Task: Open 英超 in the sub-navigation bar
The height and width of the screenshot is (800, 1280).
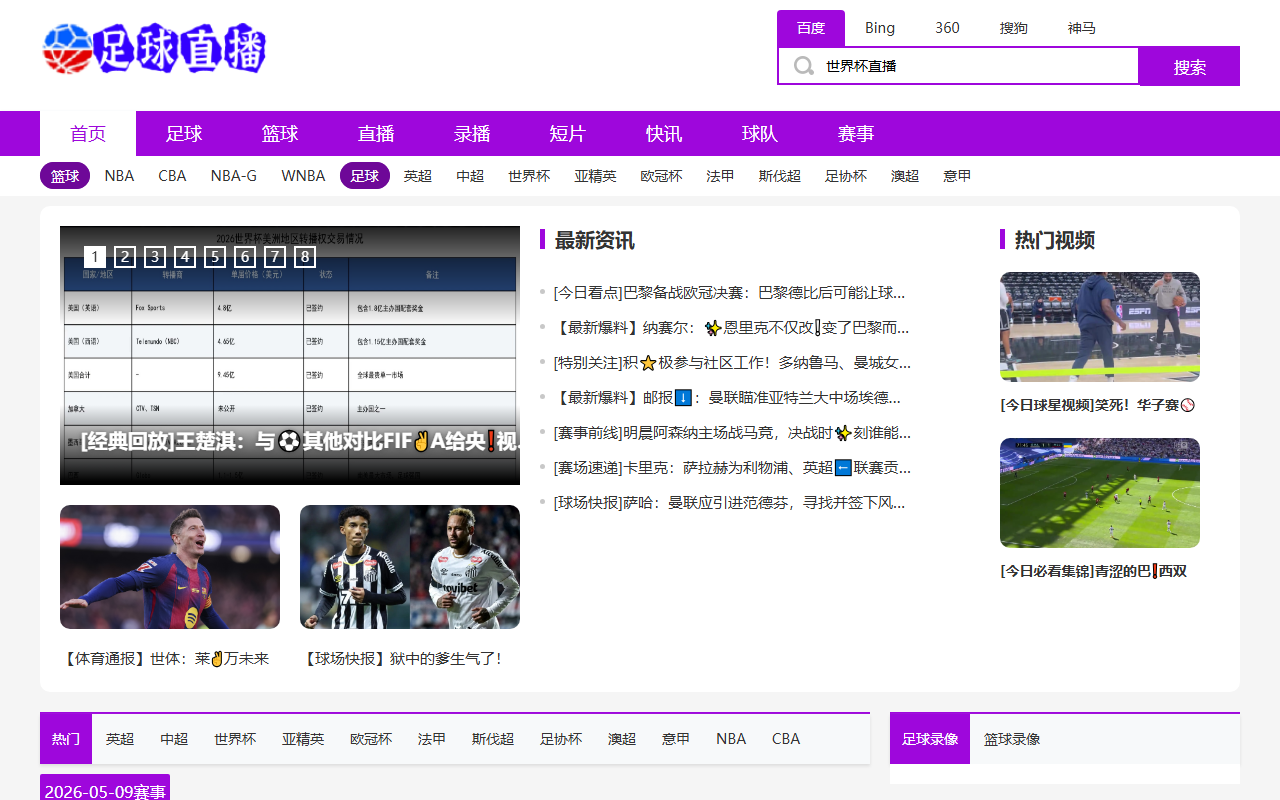Action: [x=418, y=176]
